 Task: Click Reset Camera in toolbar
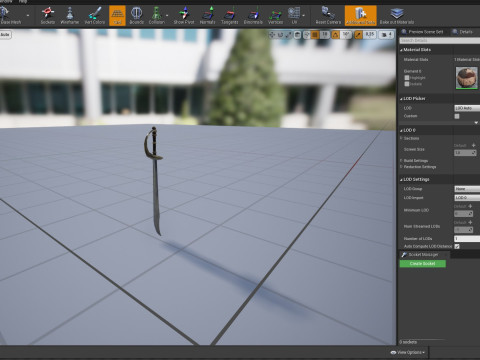(328, 15)
